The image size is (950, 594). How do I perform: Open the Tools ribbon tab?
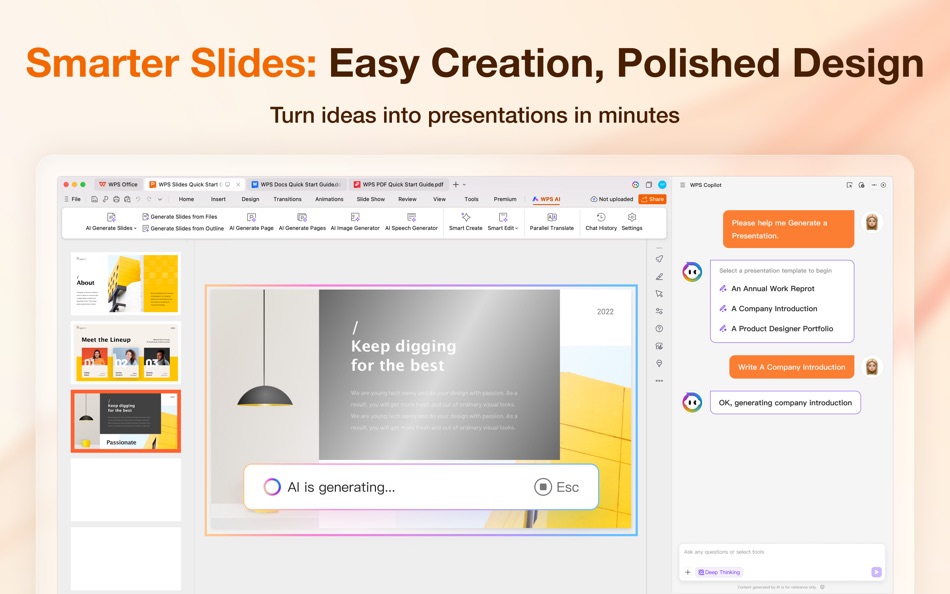coord(471,199)
